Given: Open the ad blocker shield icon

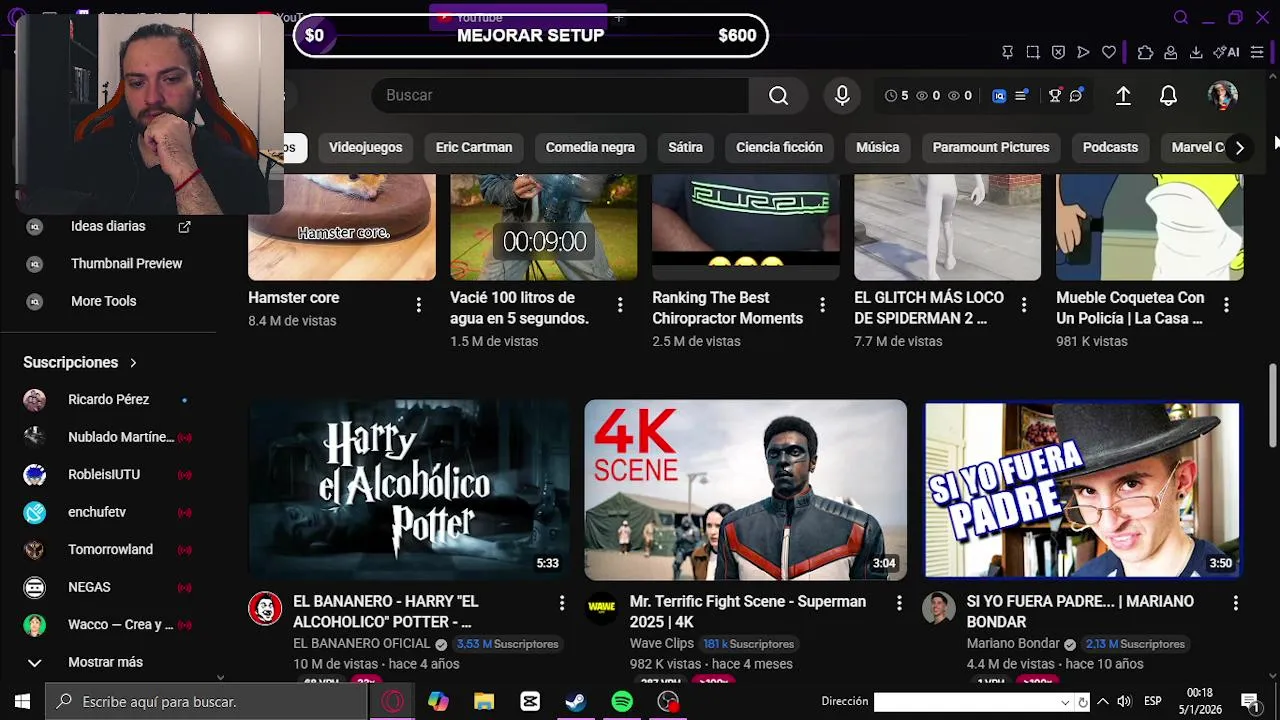Looking at the screenshot, I should coord(1058,52).
